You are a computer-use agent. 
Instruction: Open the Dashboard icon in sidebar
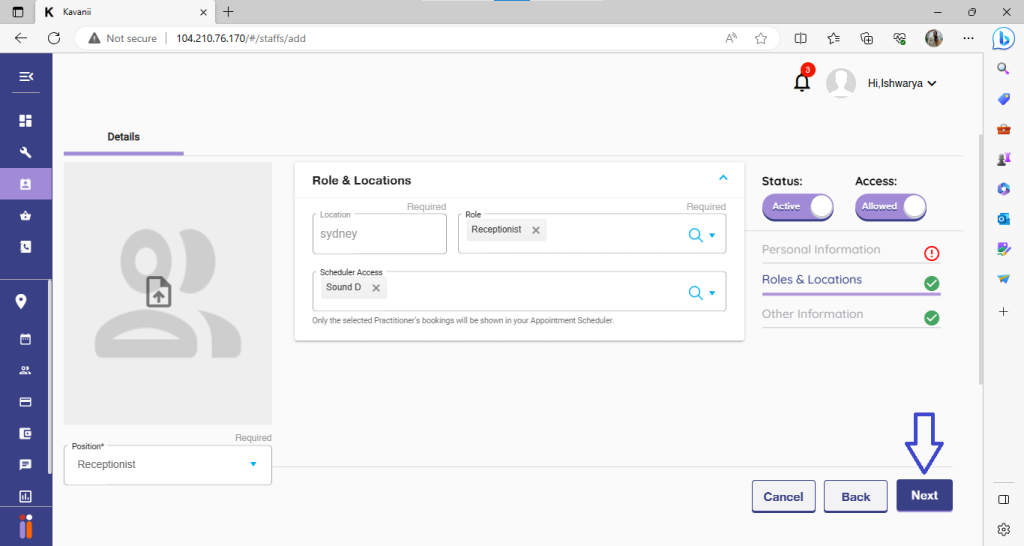pos(26,121)
